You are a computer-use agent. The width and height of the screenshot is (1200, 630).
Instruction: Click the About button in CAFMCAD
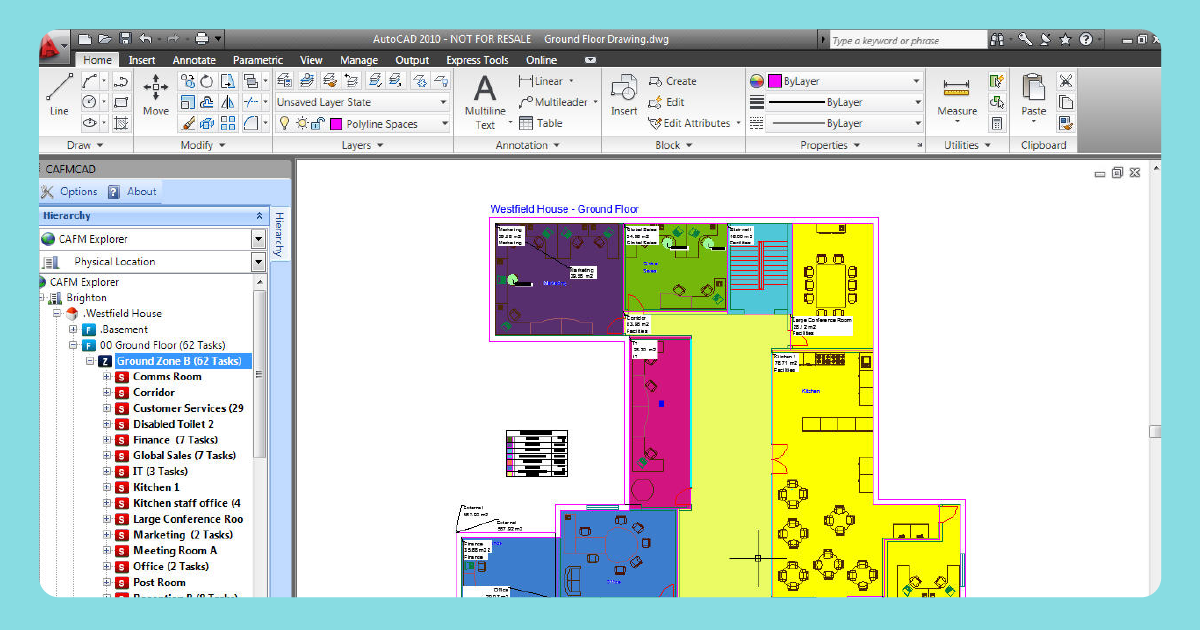(x=132, y=192)
